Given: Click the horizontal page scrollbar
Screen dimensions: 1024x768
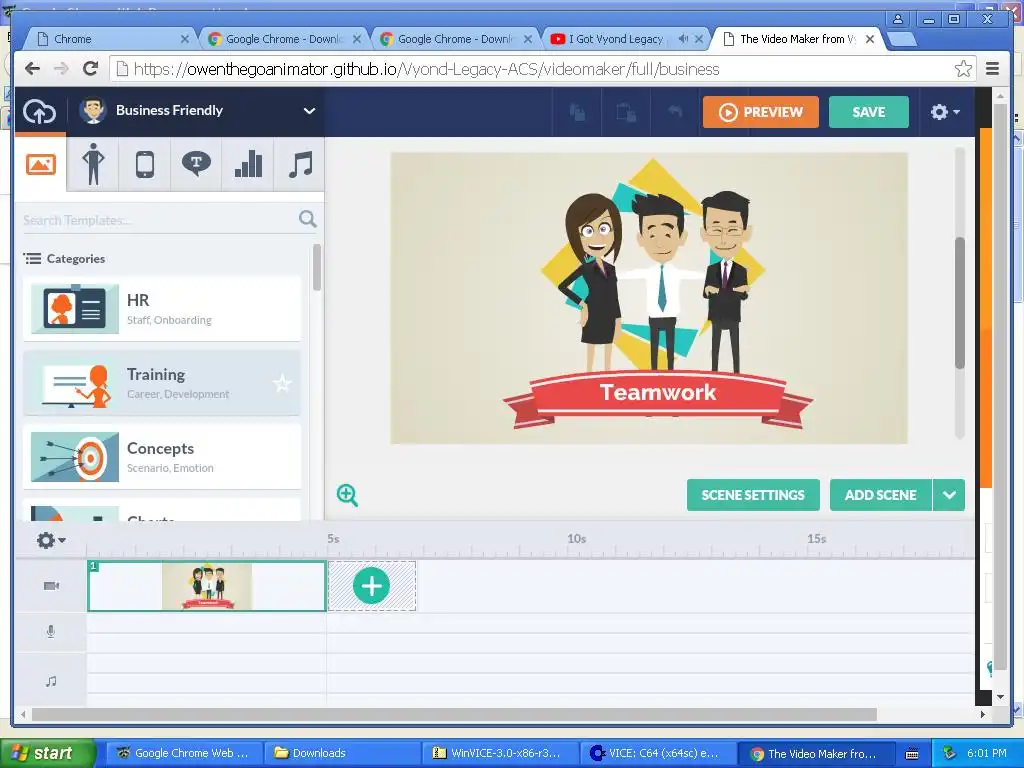Looking at the screenshot, I should point(455,714).
